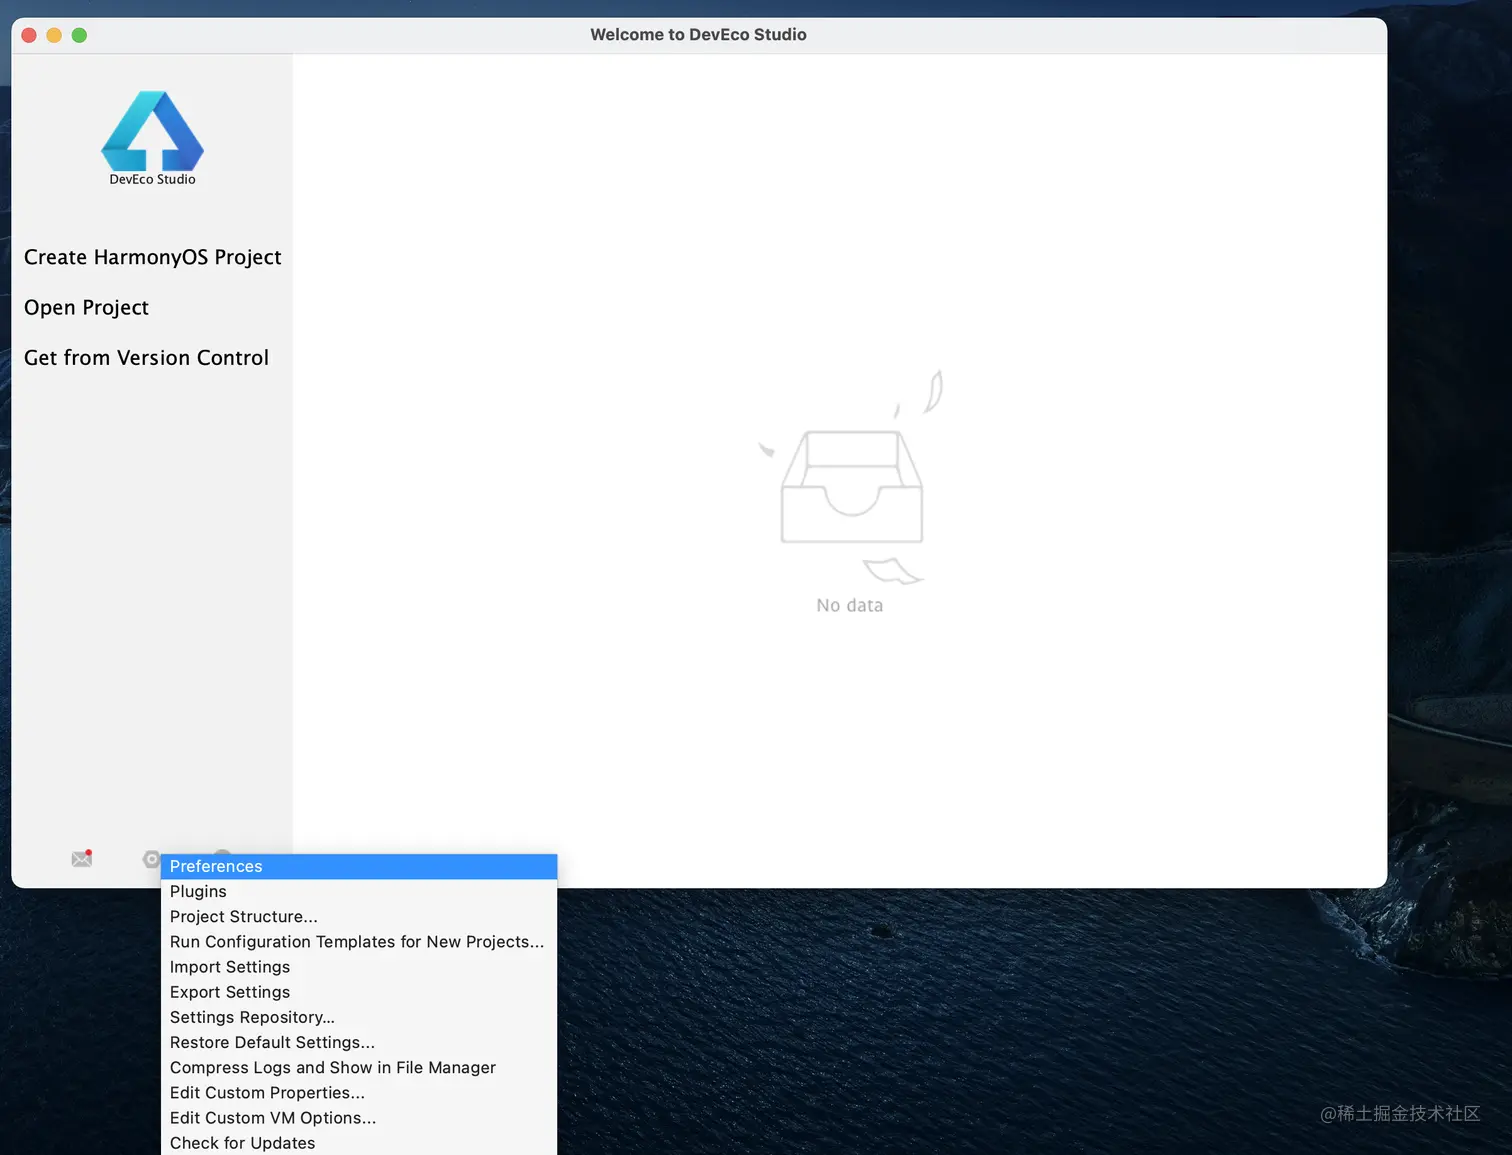Click Get from Version Control

point(146,357)
